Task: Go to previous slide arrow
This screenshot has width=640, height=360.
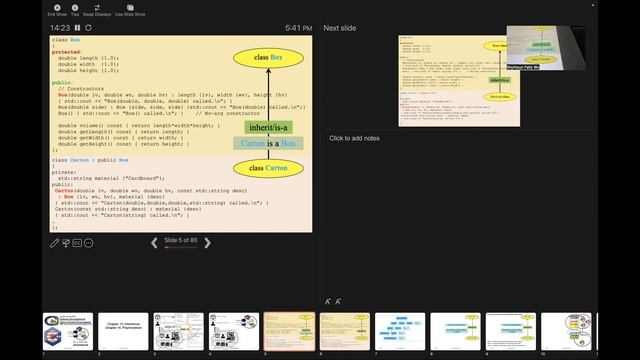Action: pos(154,243)
